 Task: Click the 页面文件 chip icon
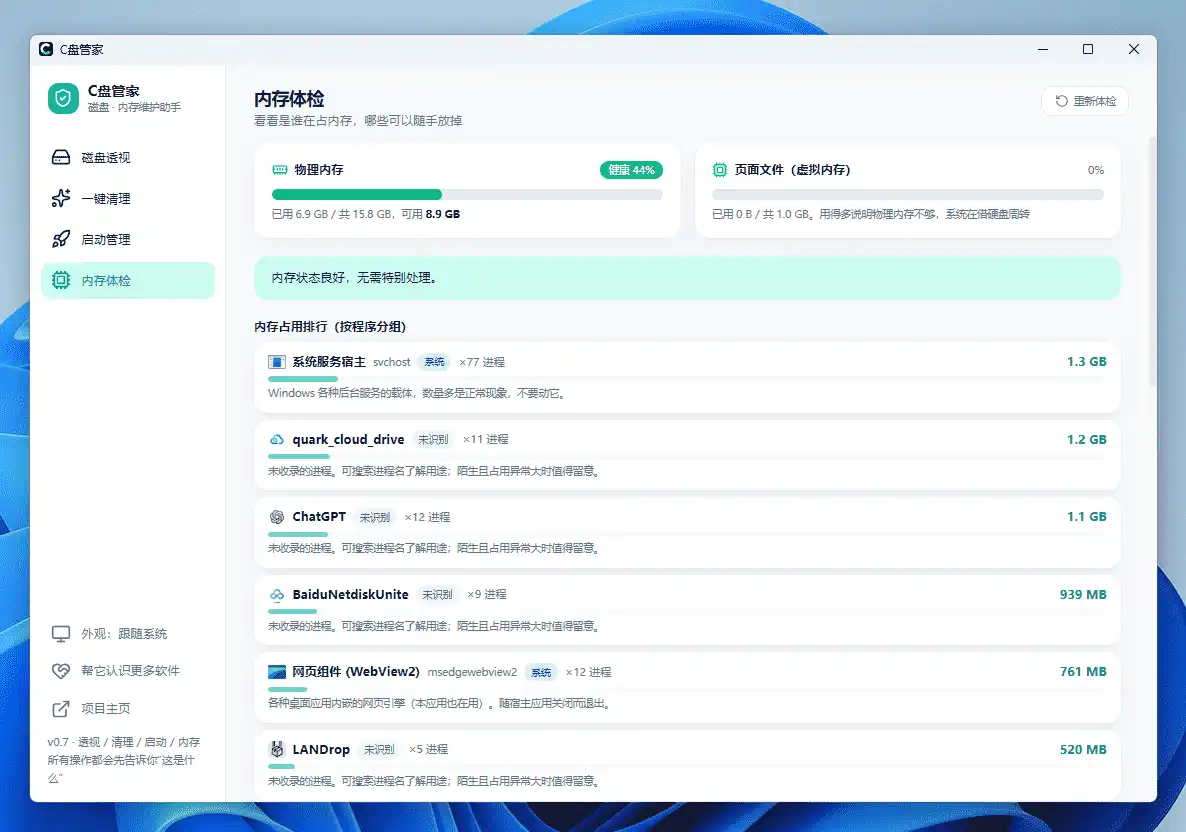(719, 169)
